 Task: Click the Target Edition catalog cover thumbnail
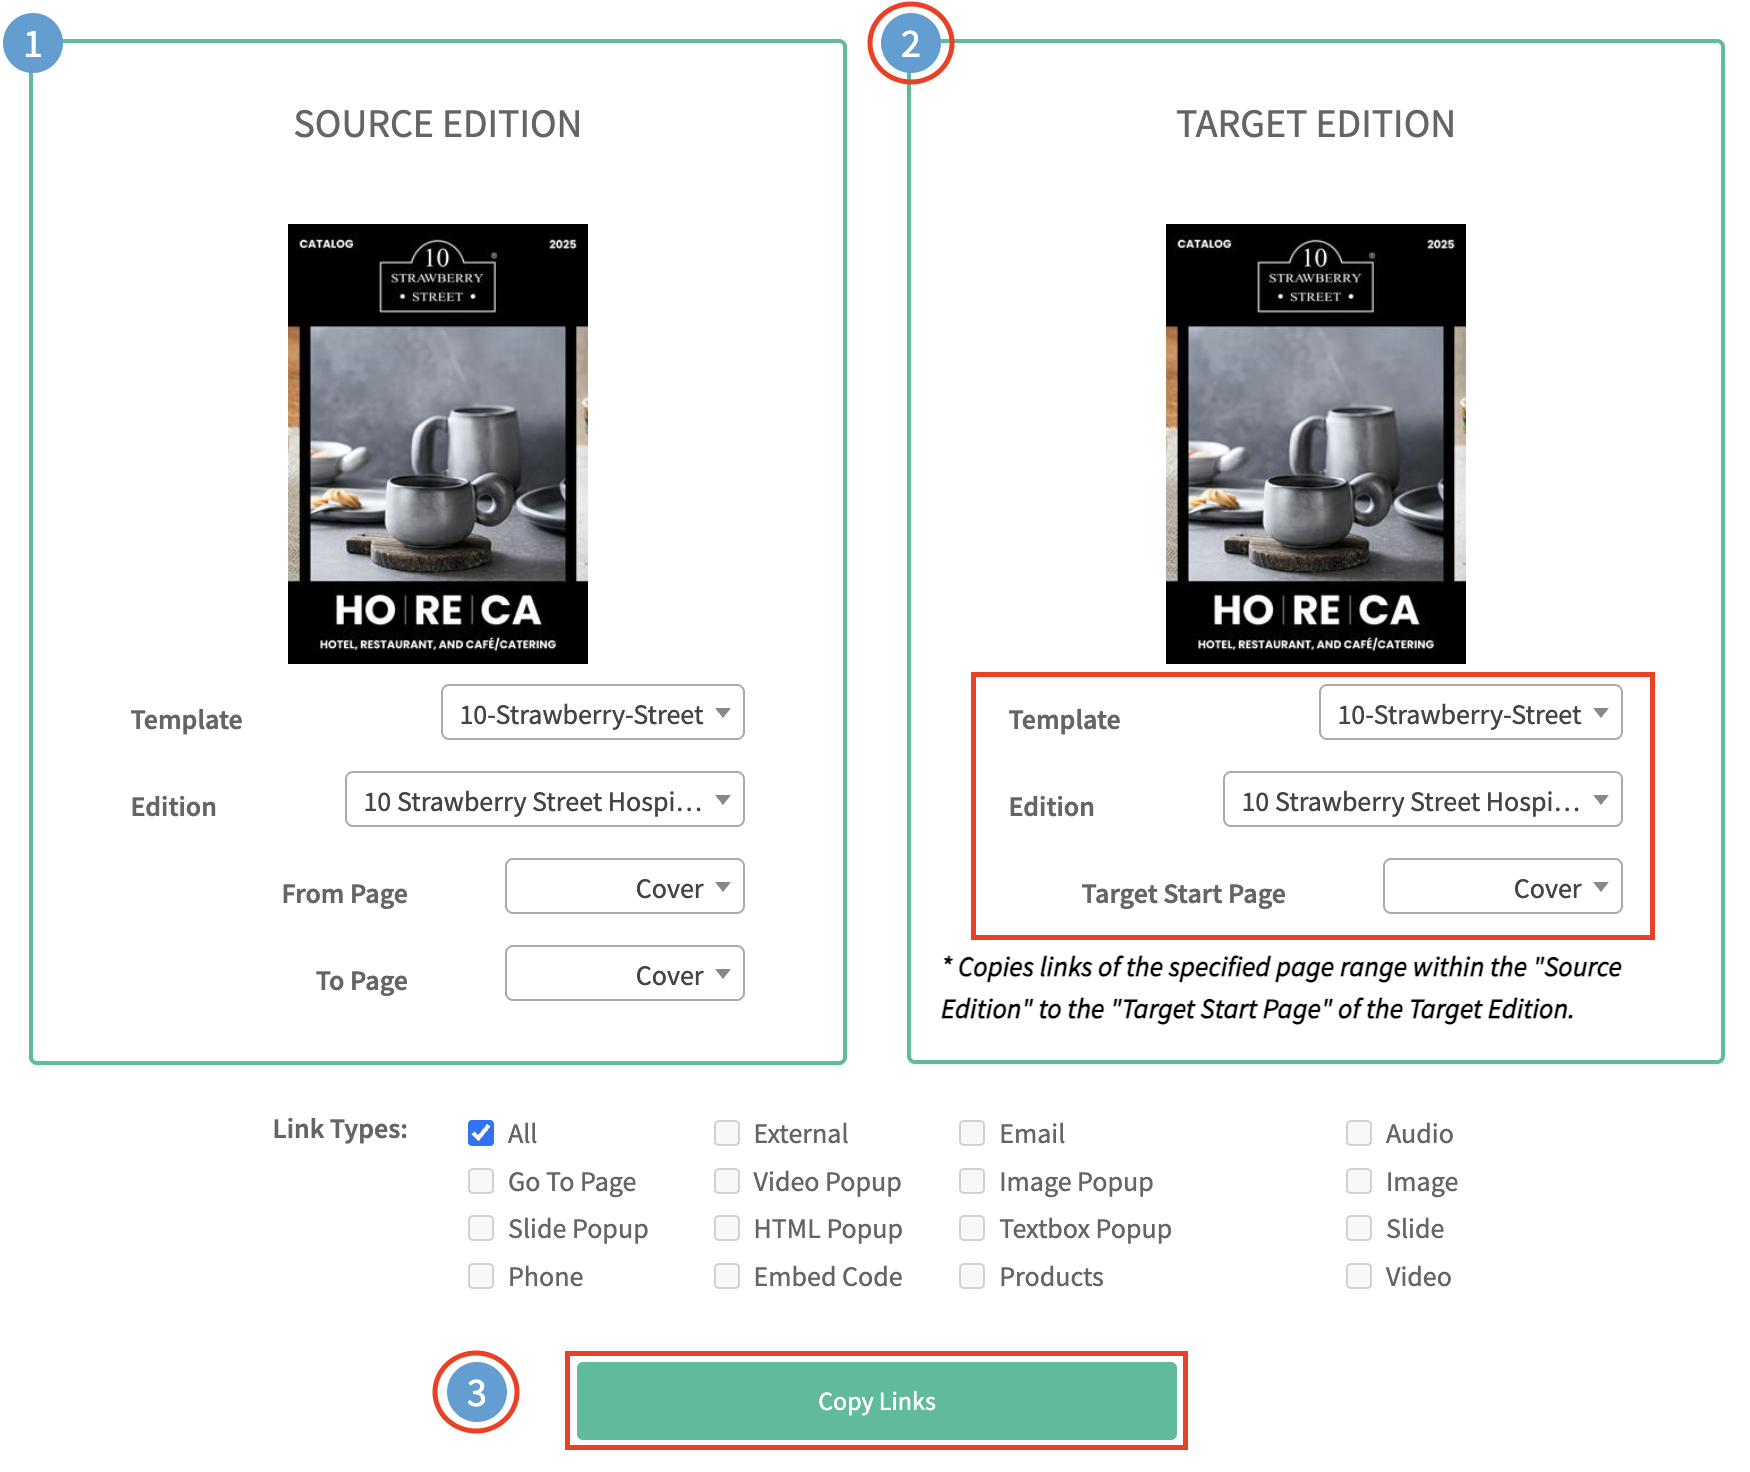tap(1315, 443)
